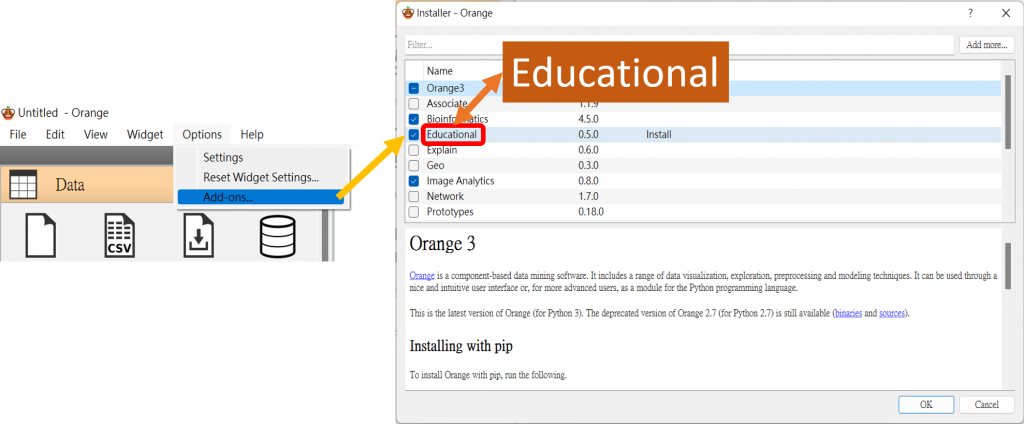Click the SQL Table database widget icon
Viewport: 1024px width, 424px height.
pos(278,236)
